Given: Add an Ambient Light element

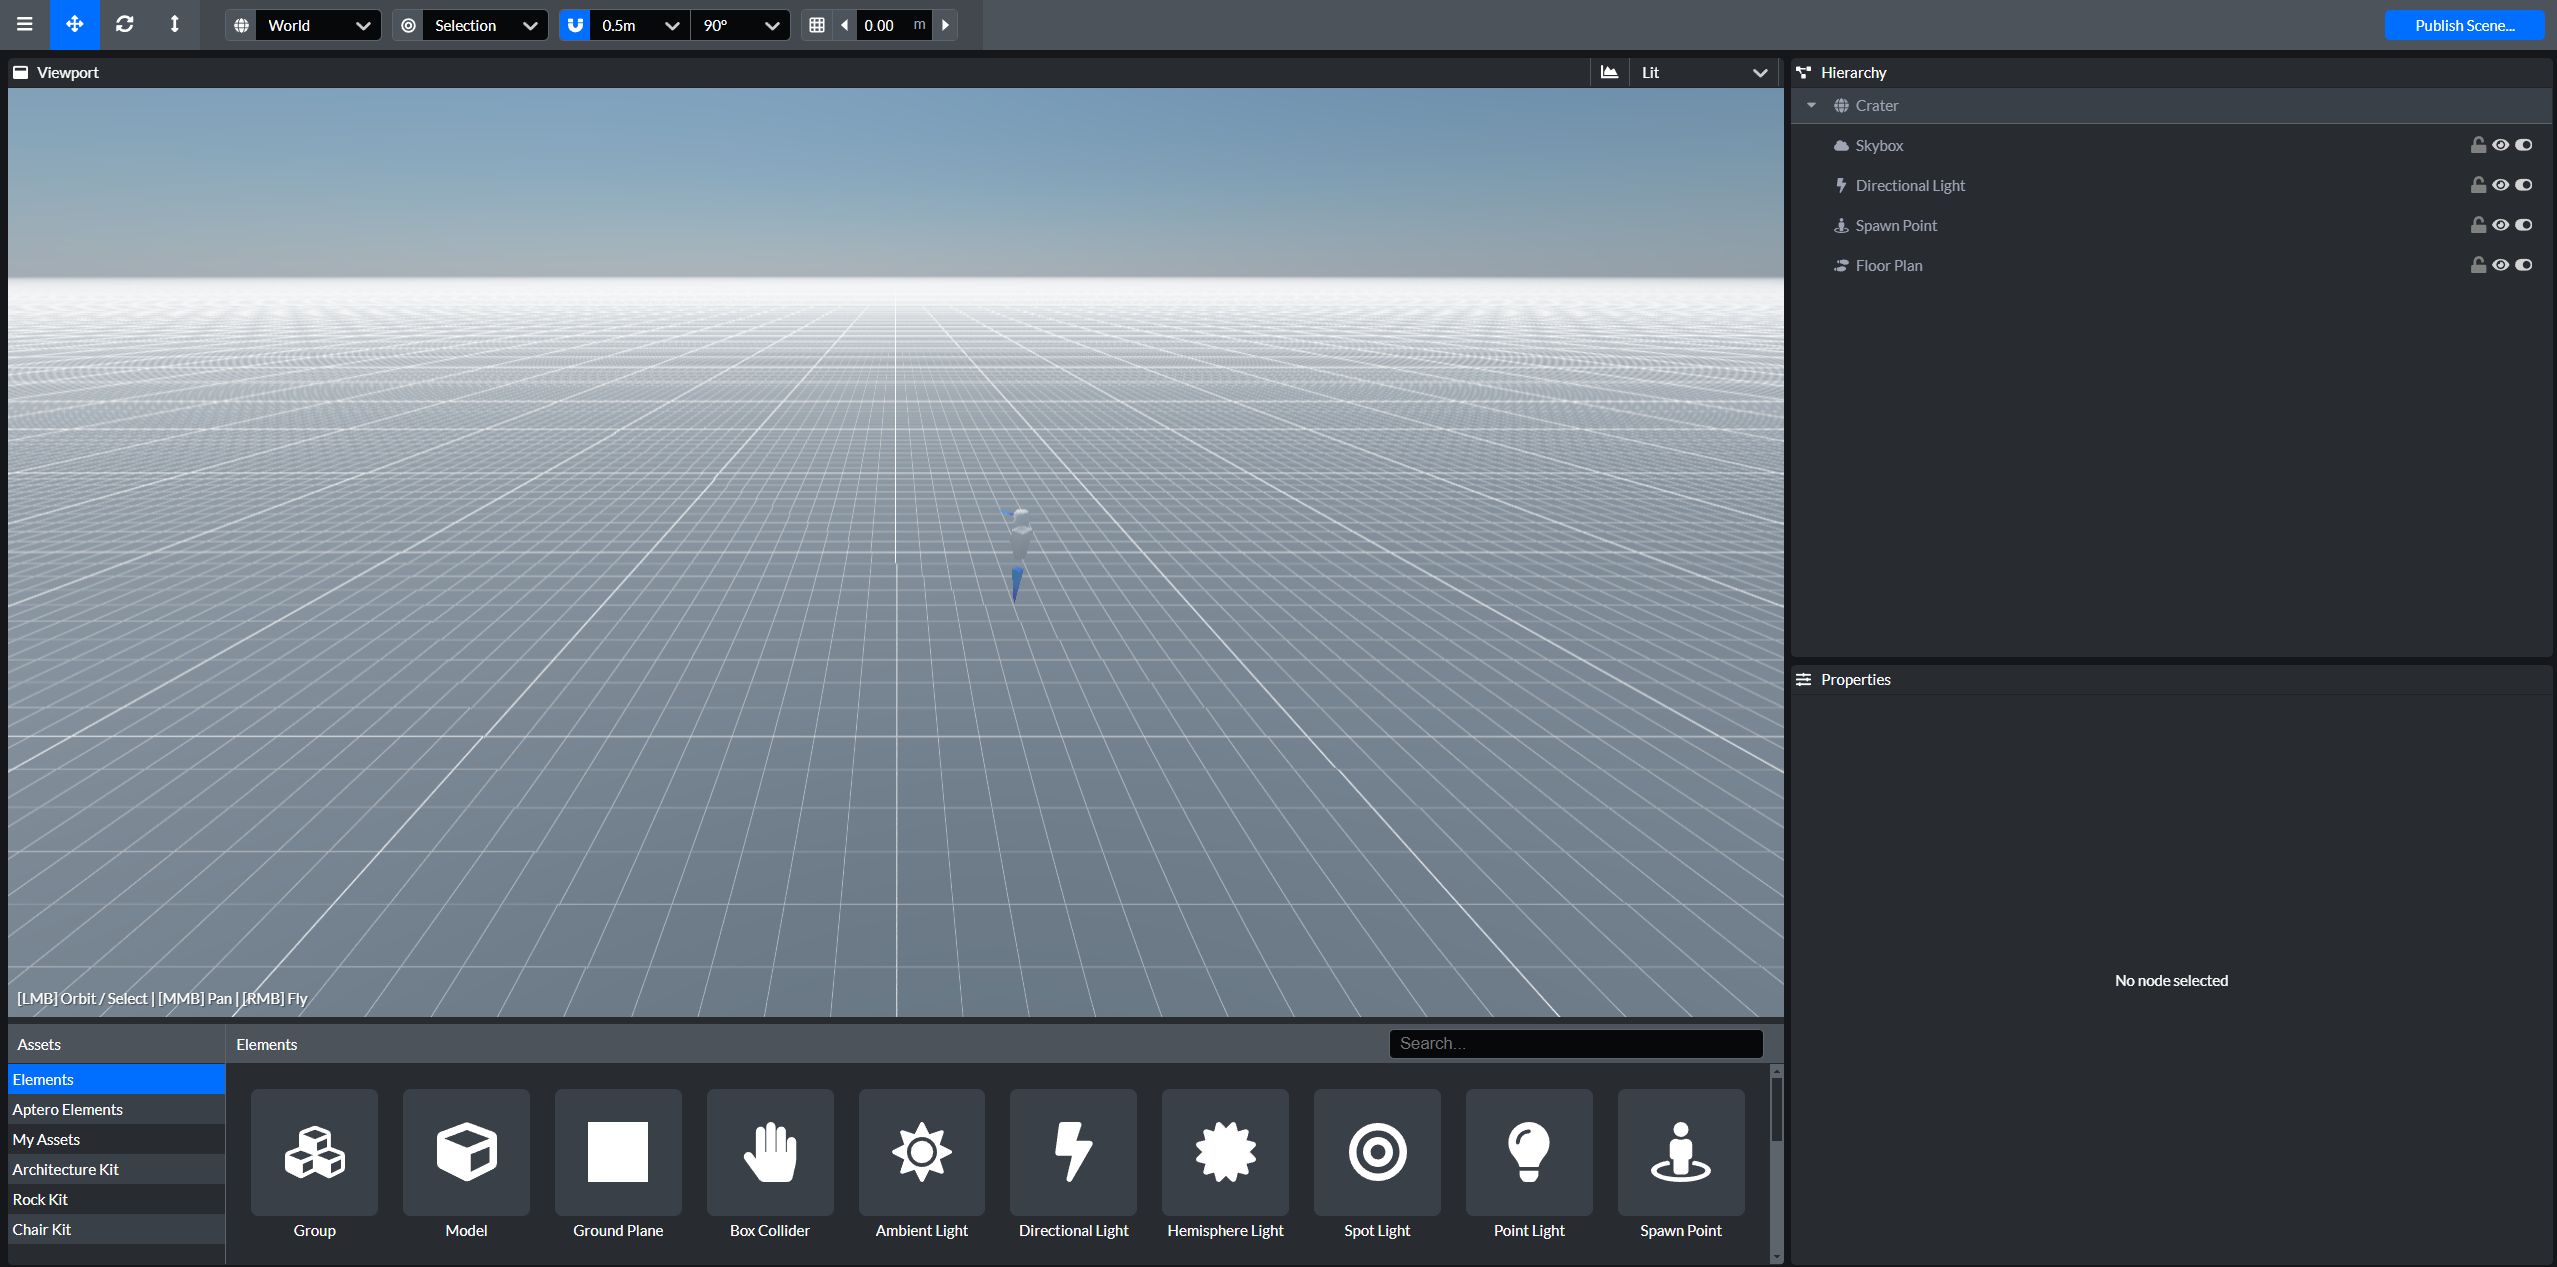Looking at the screenshot, I should (x=922, y=1165).
